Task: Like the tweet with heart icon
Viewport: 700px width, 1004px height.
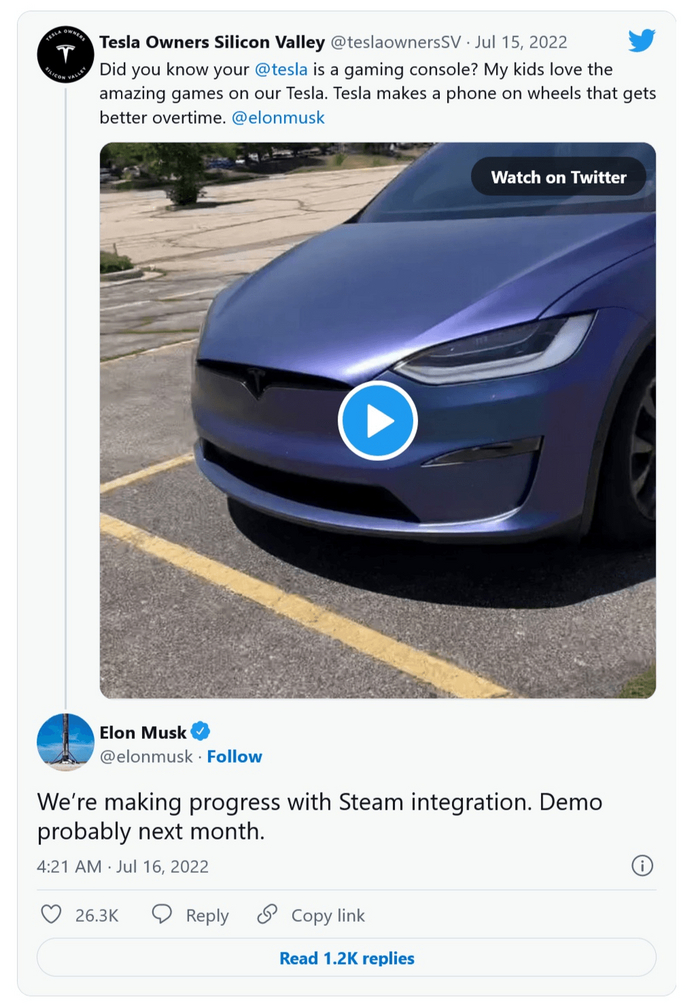Action: tap(51, 915)
